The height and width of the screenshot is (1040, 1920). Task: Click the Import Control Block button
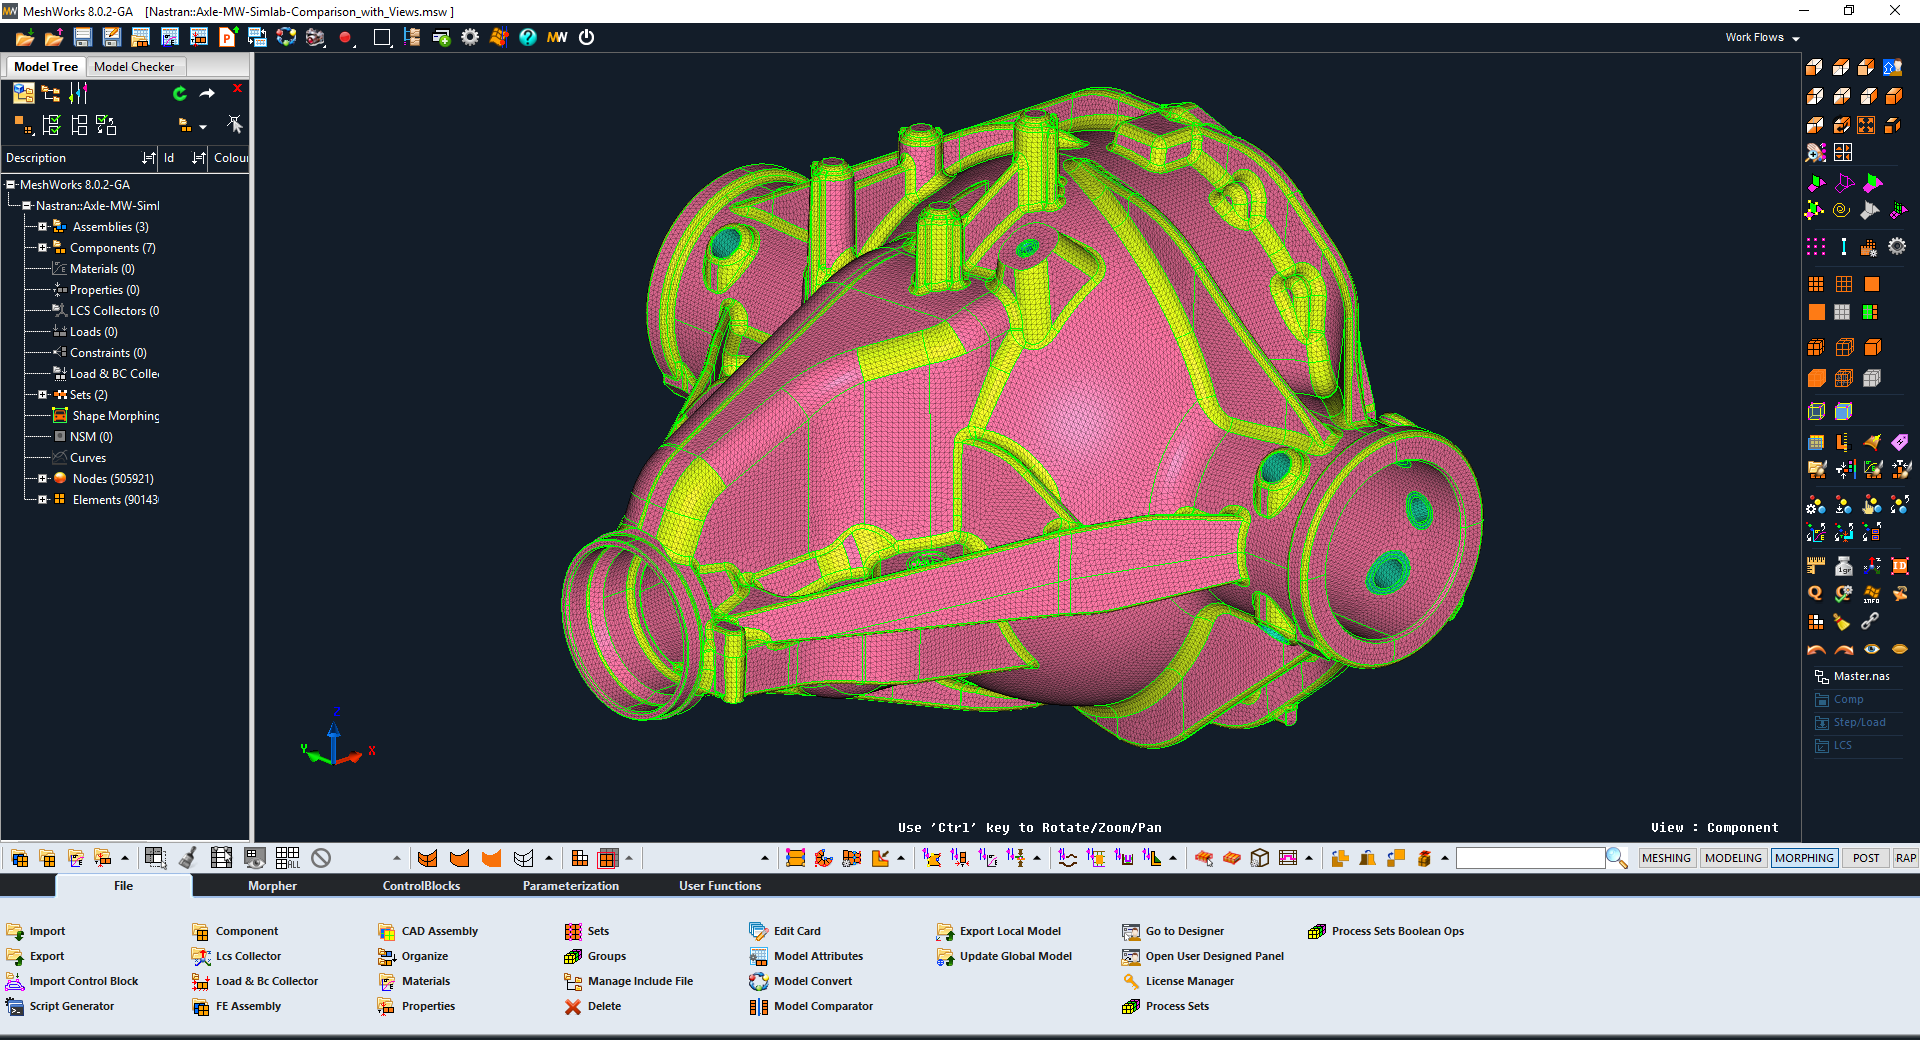pyautogui.click(x=84, y=981)
